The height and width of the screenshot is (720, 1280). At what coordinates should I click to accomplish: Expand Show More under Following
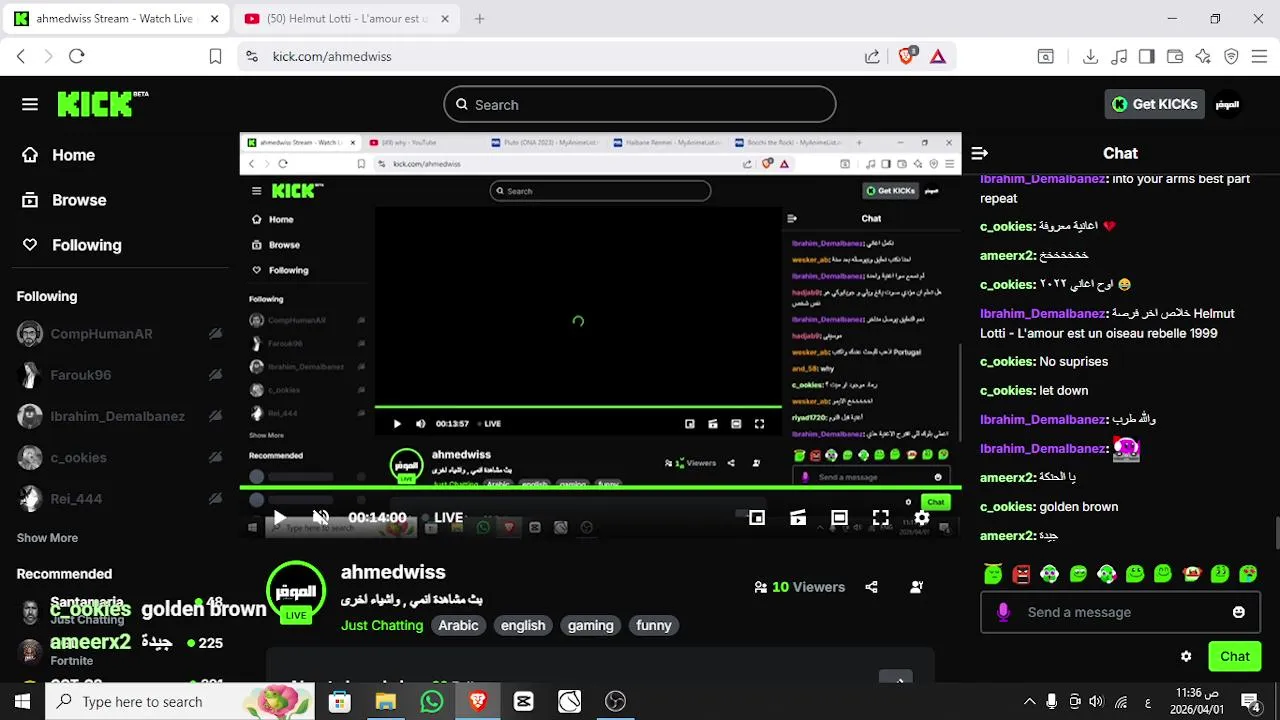[x=47, y=538]
